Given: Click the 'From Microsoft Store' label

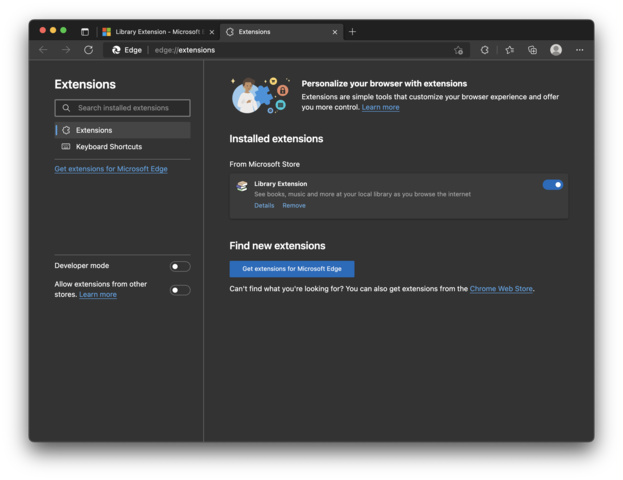Looking at the screenshot, I should tap(265, 164).
